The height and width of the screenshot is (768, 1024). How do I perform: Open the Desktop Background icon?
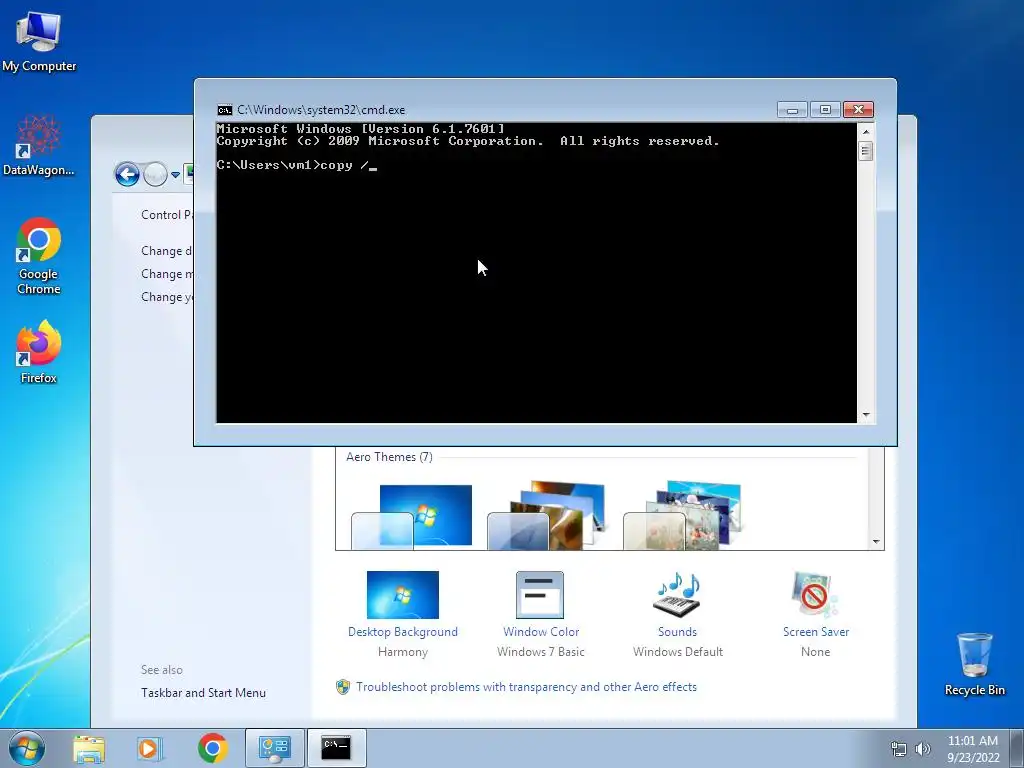pyautogui.click(x=402, y=595)
